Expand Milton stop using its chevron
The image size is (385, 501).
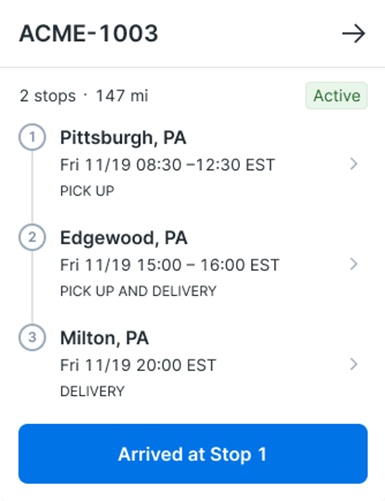tap(354, 364)
